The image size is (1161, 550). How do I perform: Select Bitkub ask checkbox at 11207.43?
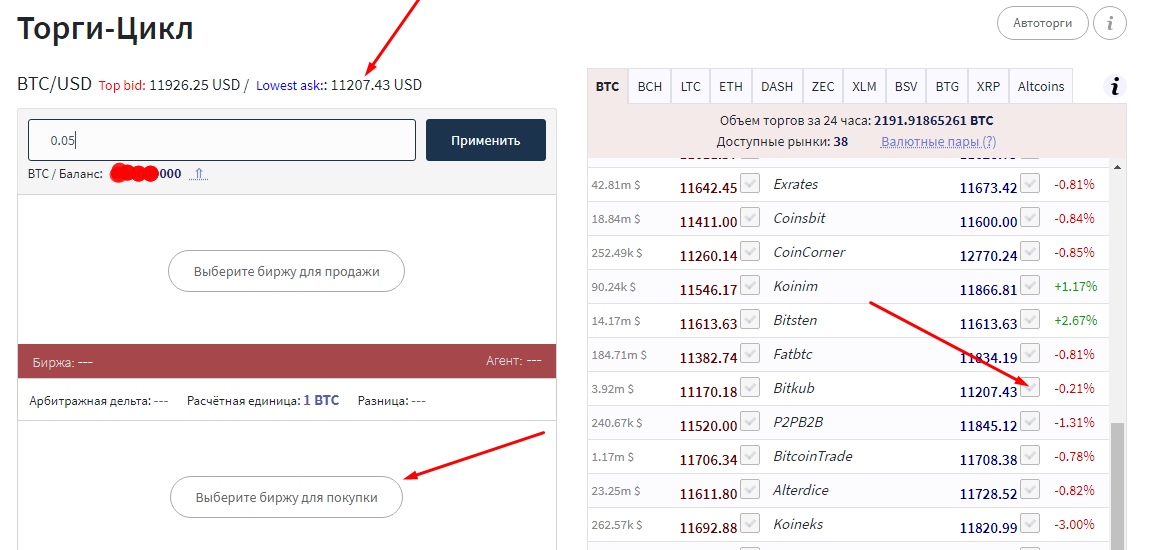point(1030,388)
